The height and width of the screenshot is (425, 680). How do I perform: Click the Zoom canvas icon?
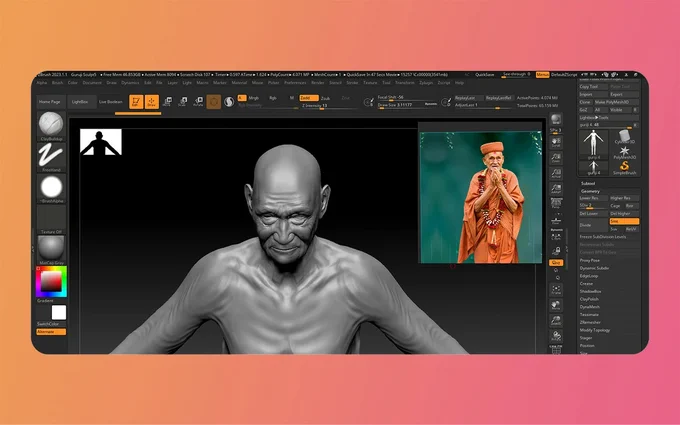tap(556, 158)
